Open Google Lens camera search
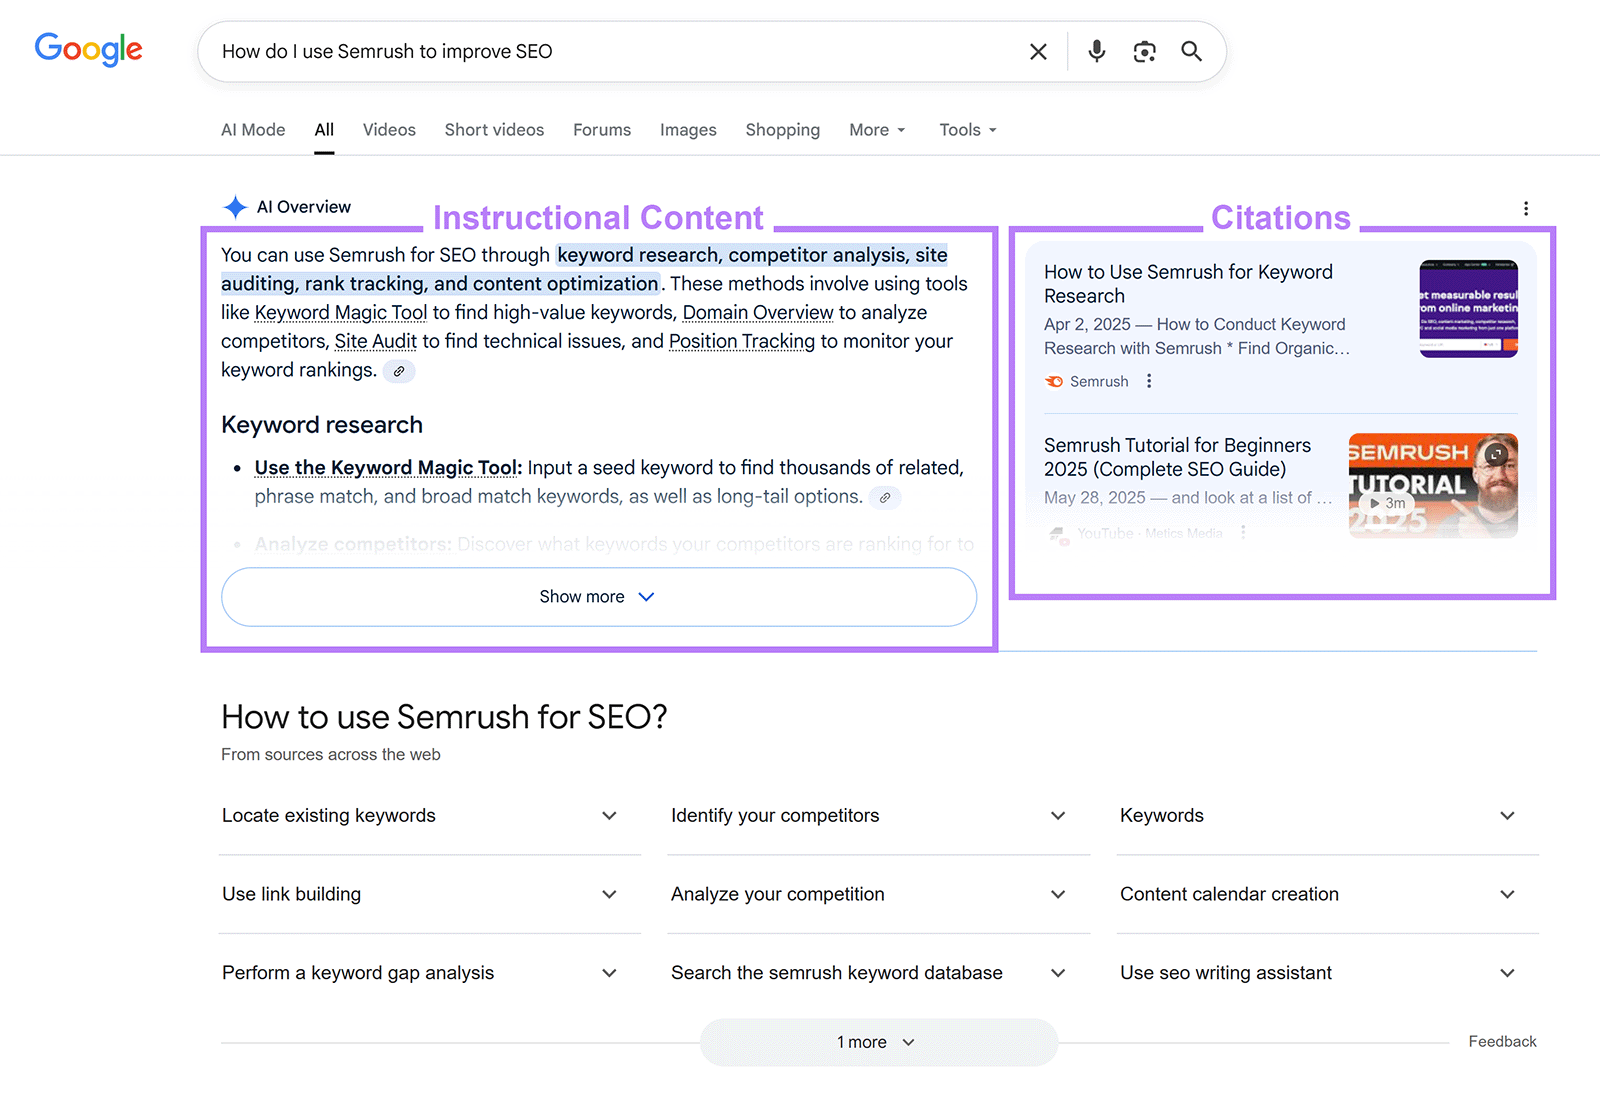This screenshot has width=1600, height=1102. click(1144, 51)
